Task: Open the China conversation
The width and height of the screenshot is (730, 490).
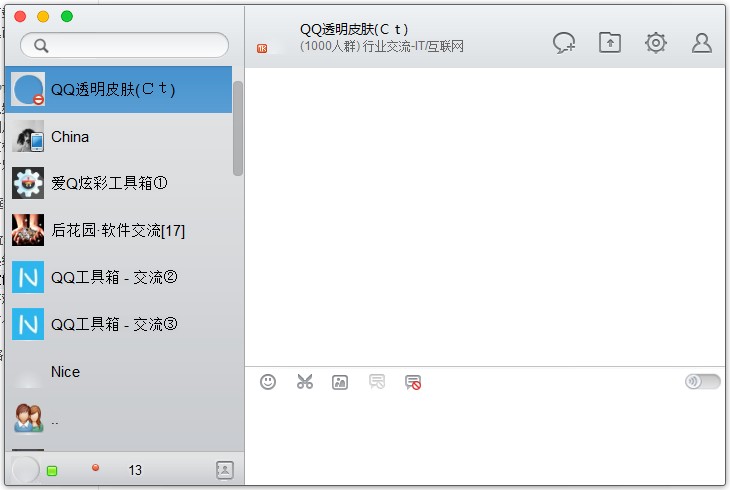Action: click(118, 137)
